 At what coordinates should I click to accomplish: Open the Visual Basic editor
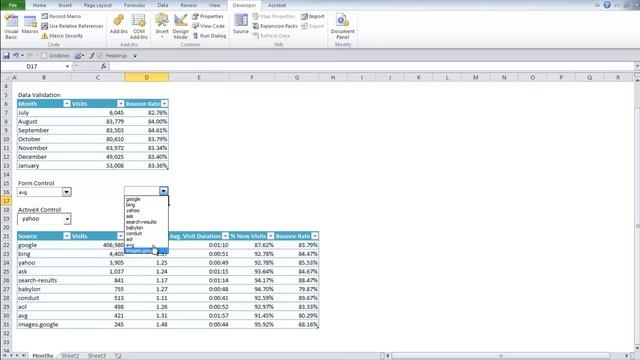pos(11,26)
